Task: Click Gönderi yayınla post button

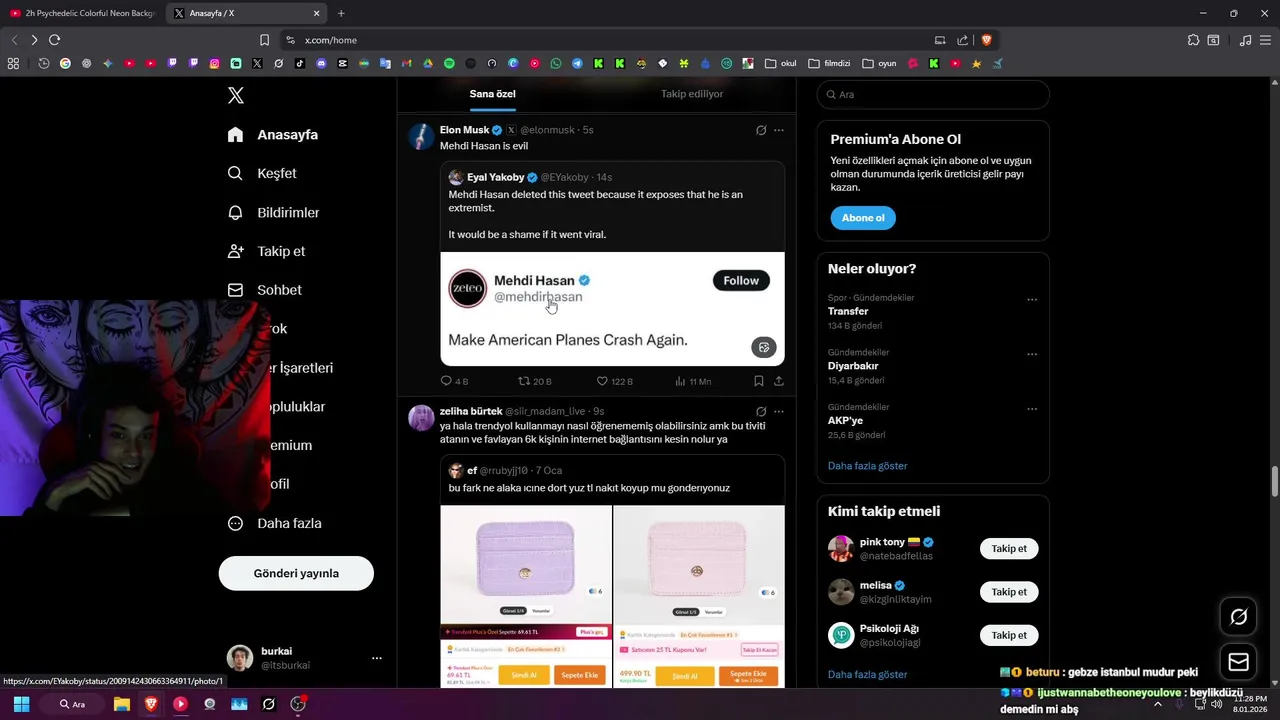Action: 296,573
